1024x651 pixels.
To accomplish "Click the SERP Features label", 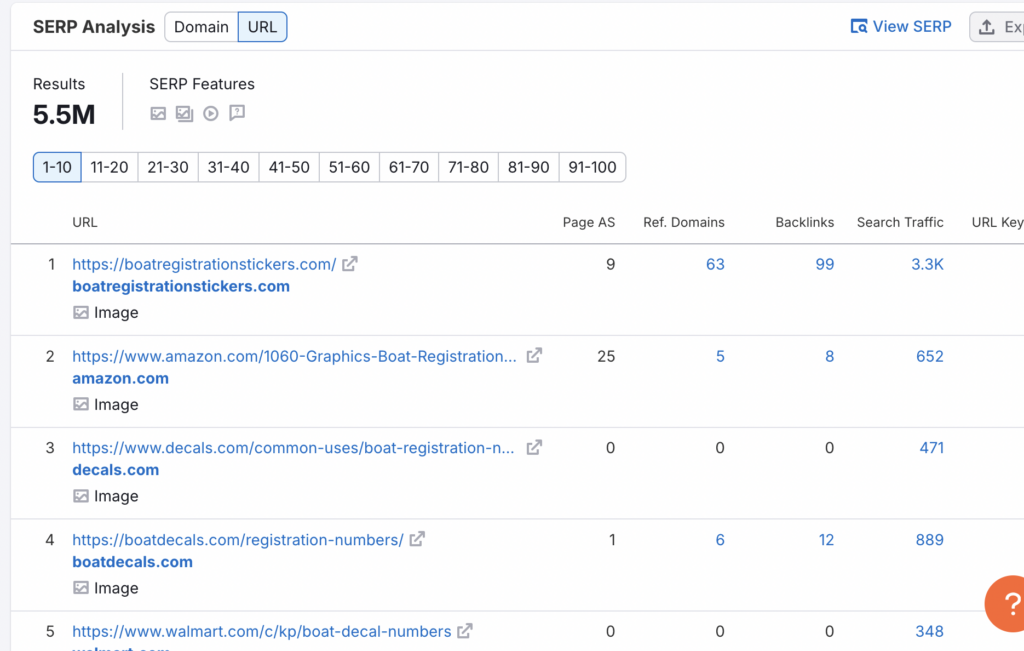I will [202, 84].
